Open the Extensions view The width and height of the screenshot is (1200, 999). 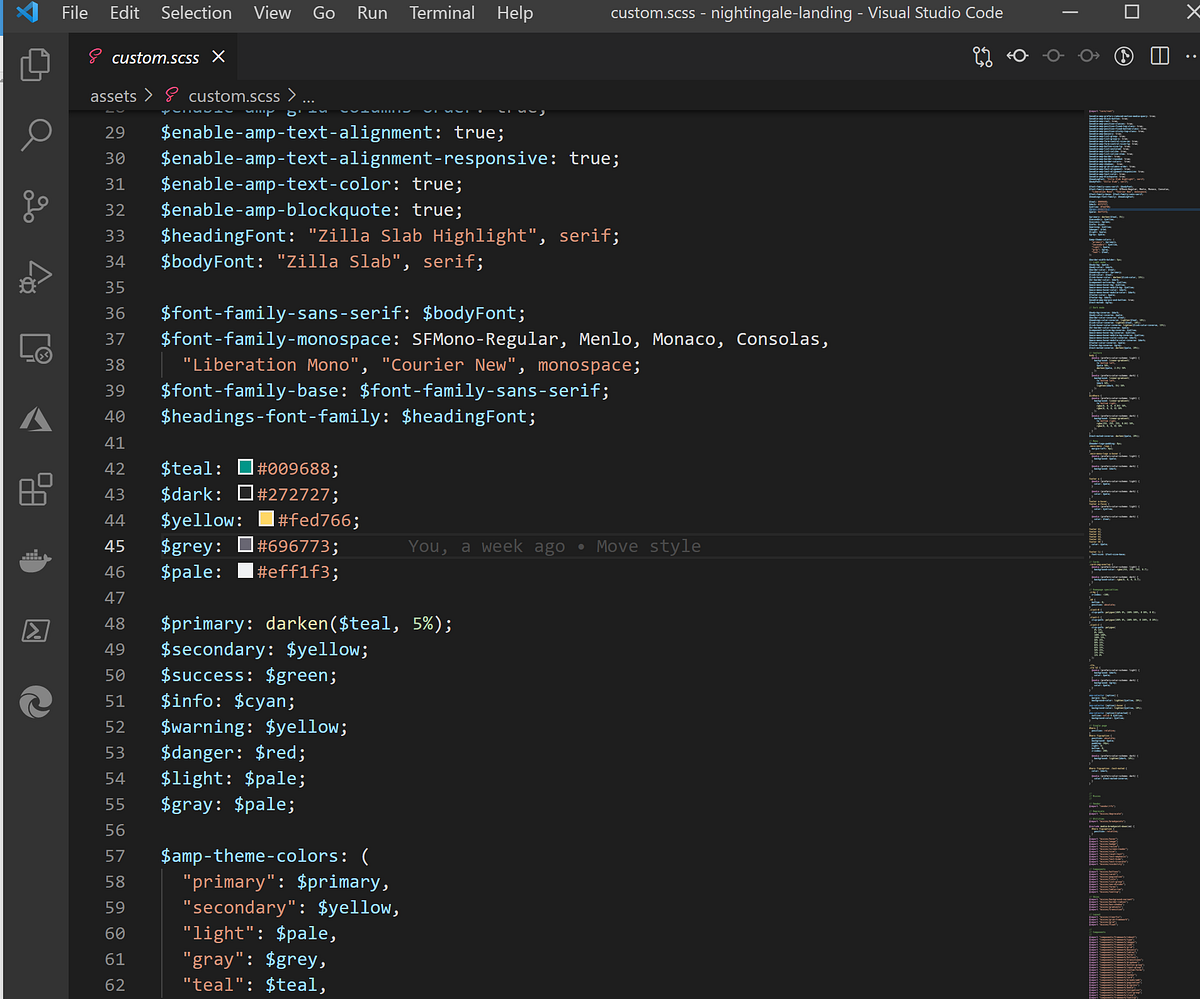point(35,489)
